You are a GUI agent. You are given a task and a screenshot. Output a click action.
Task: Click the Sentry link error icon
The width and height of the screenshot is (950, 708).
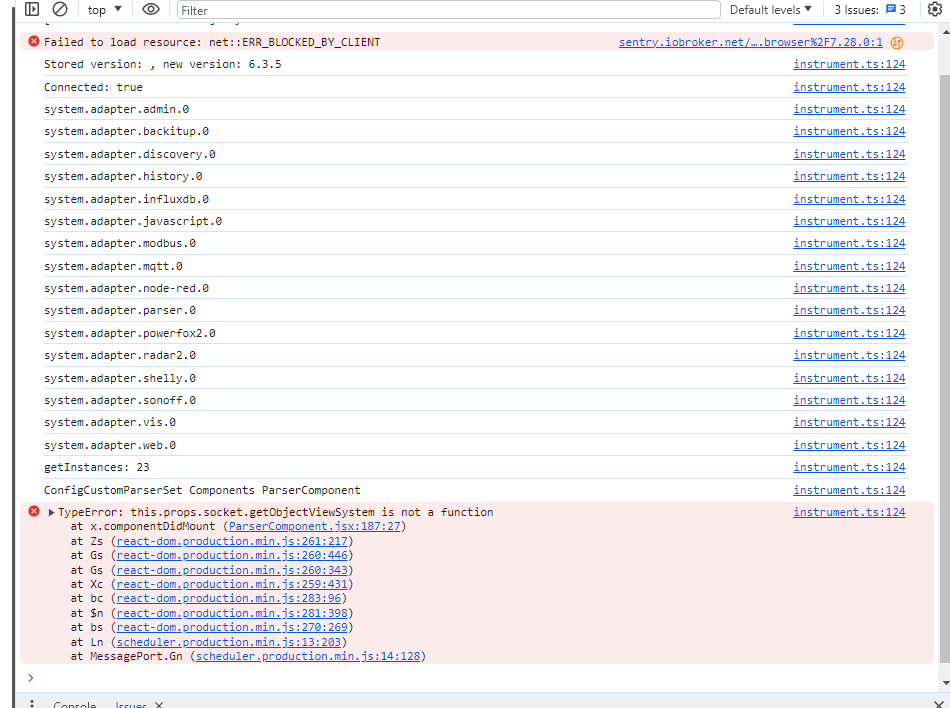pos(896,42)
